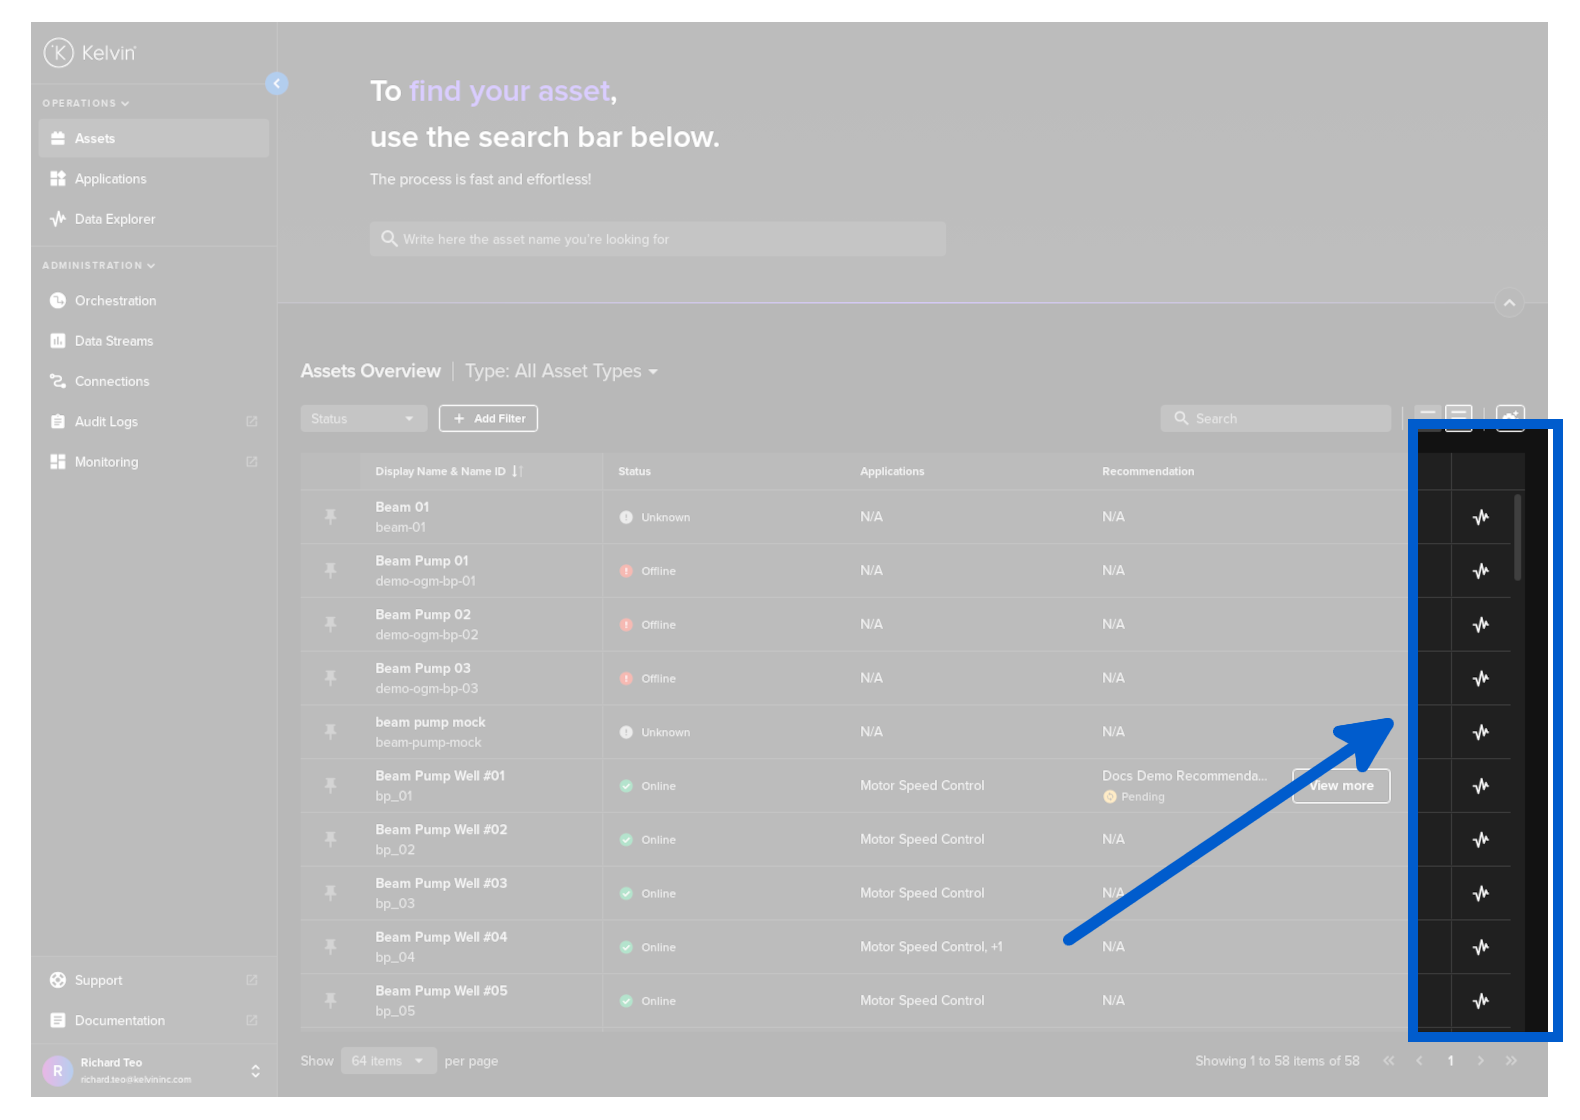Pin the Beam Pump Well #01 asset
This screenshot has width=1580, height=1120.
click(x=330, y=786)
